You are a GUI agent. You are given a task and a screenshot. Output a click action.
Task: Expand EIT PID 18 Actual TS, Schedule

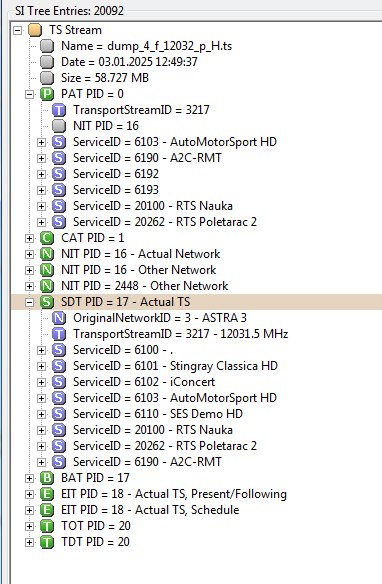tap(29, 511)
